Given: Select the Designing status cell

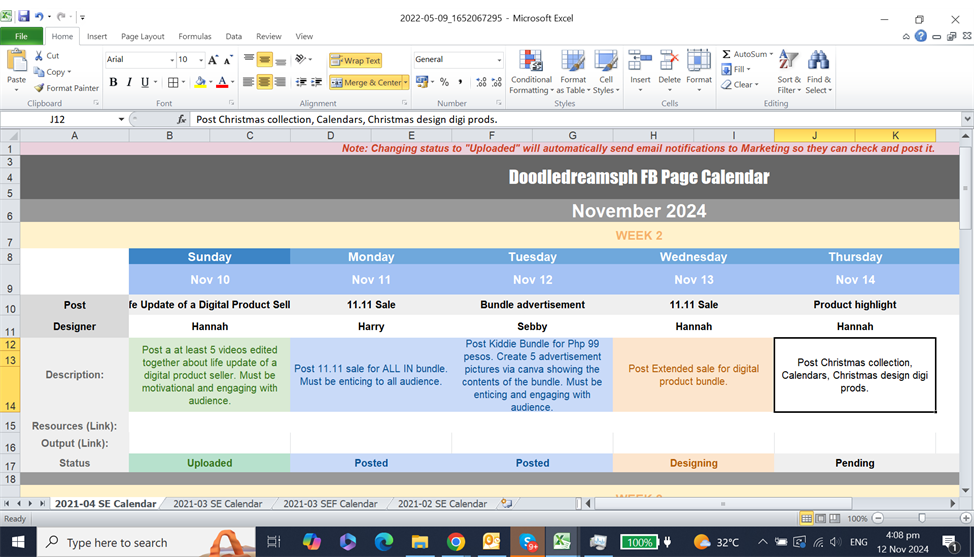Looking at the screenshot, I should click(693, 463).
